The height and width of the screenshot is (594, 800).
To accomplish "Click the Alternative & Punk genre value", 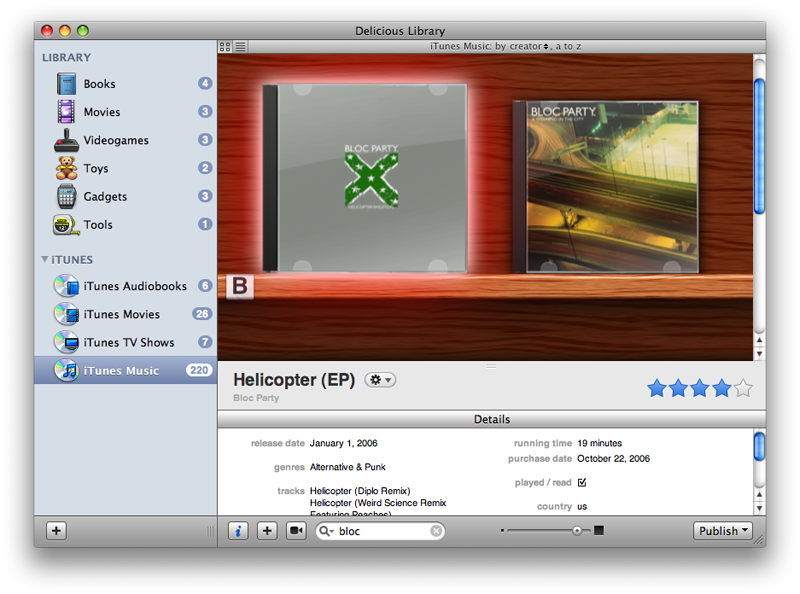I will (347, 467).
